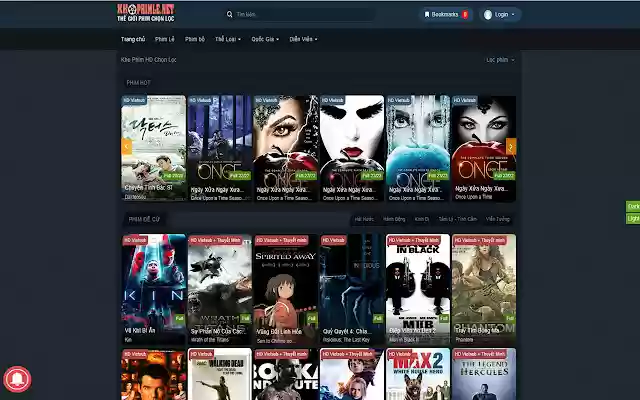Open the Insidious: The Last Key poster

(x=352, y=289)
